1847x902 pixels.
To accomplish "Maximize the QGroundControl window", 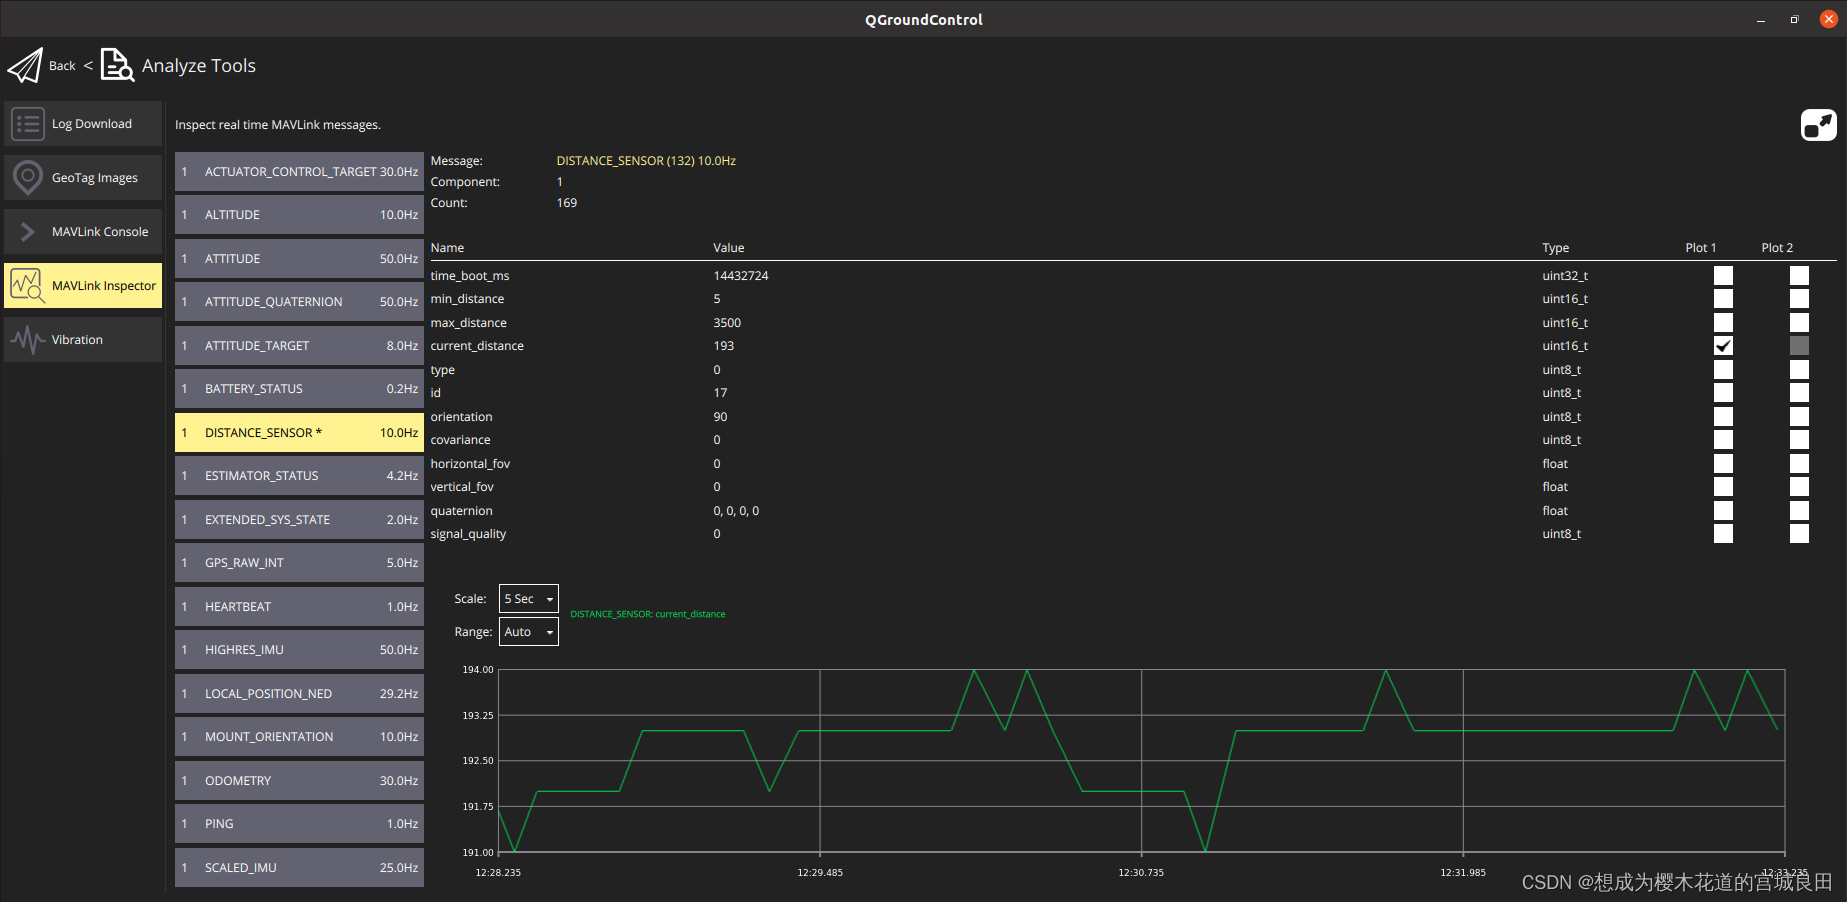I will pyautogui.click(x=1794, y=19).
